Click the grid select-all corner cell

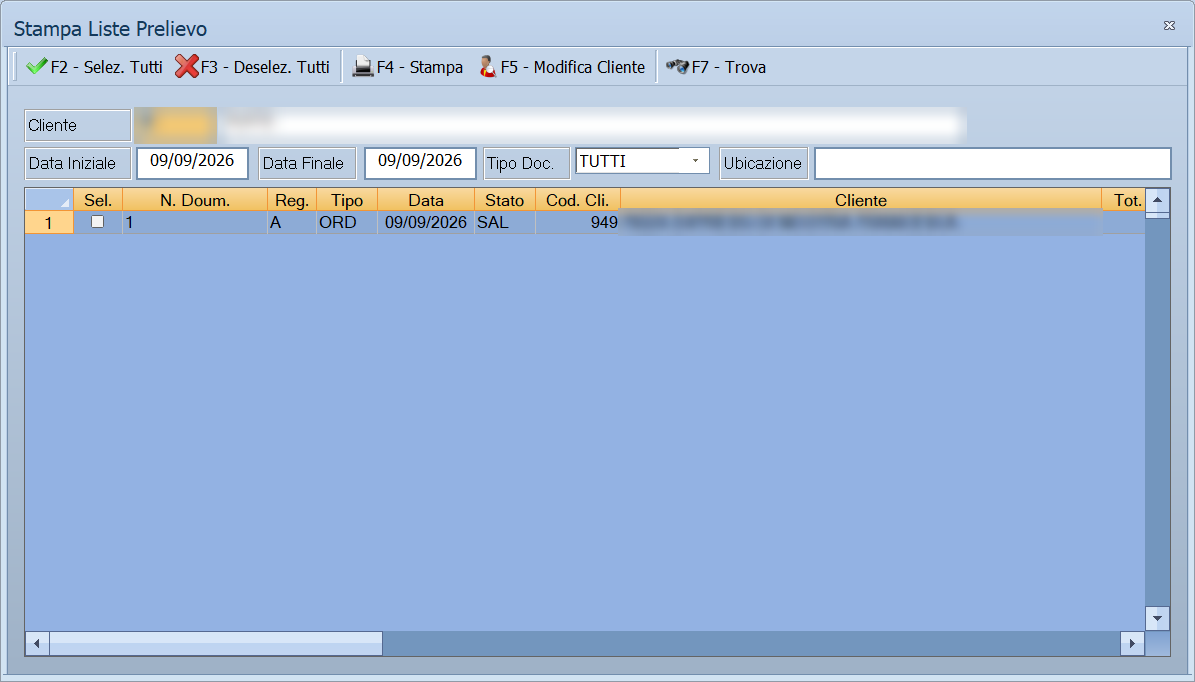point(49,200)
